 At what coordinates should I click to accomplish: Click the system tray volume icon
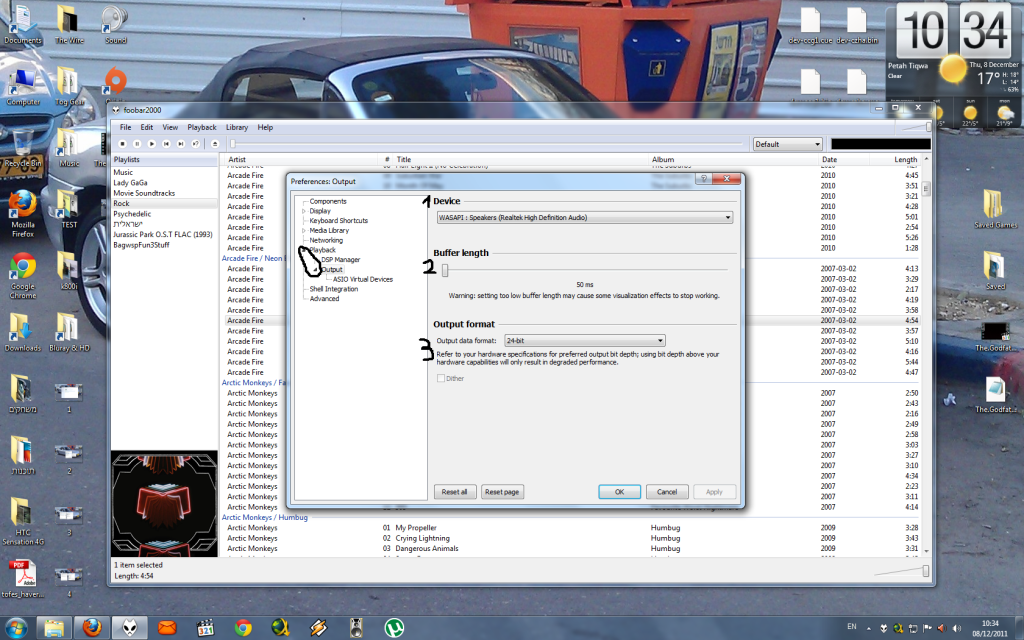pos(957,628)
